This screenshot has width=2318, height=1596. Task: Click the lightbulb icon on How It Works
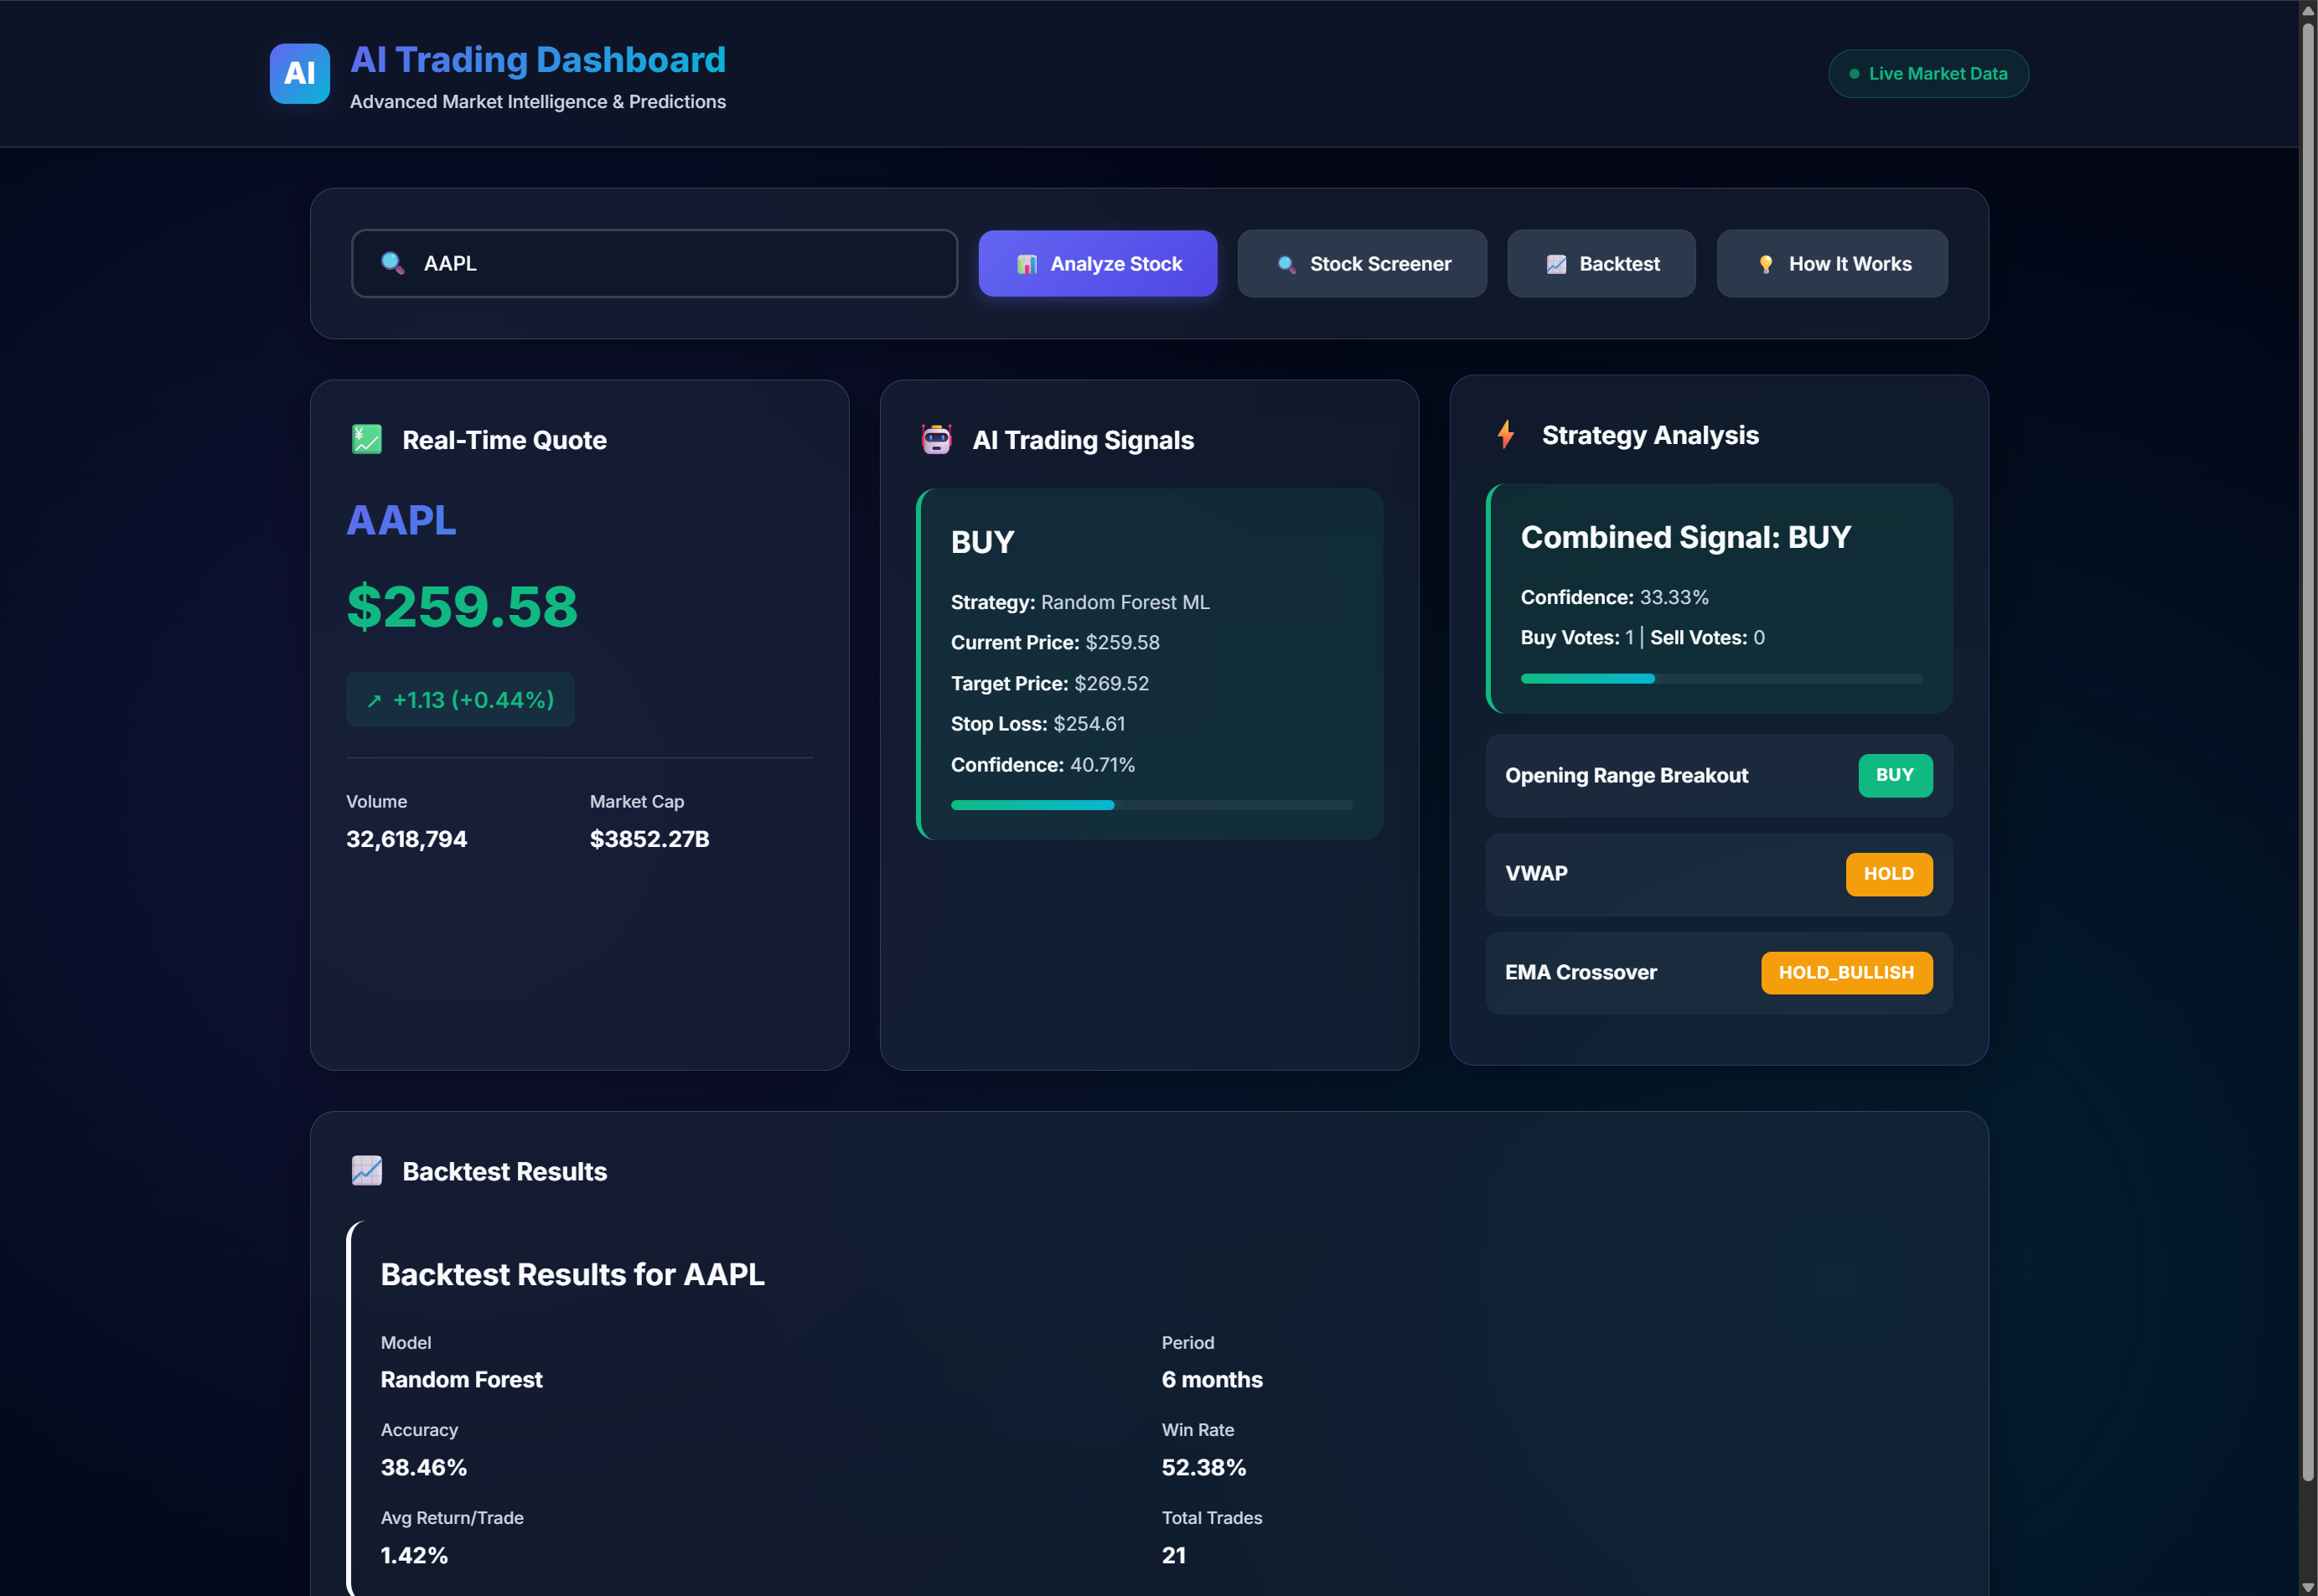click(x=1765, y=263)
